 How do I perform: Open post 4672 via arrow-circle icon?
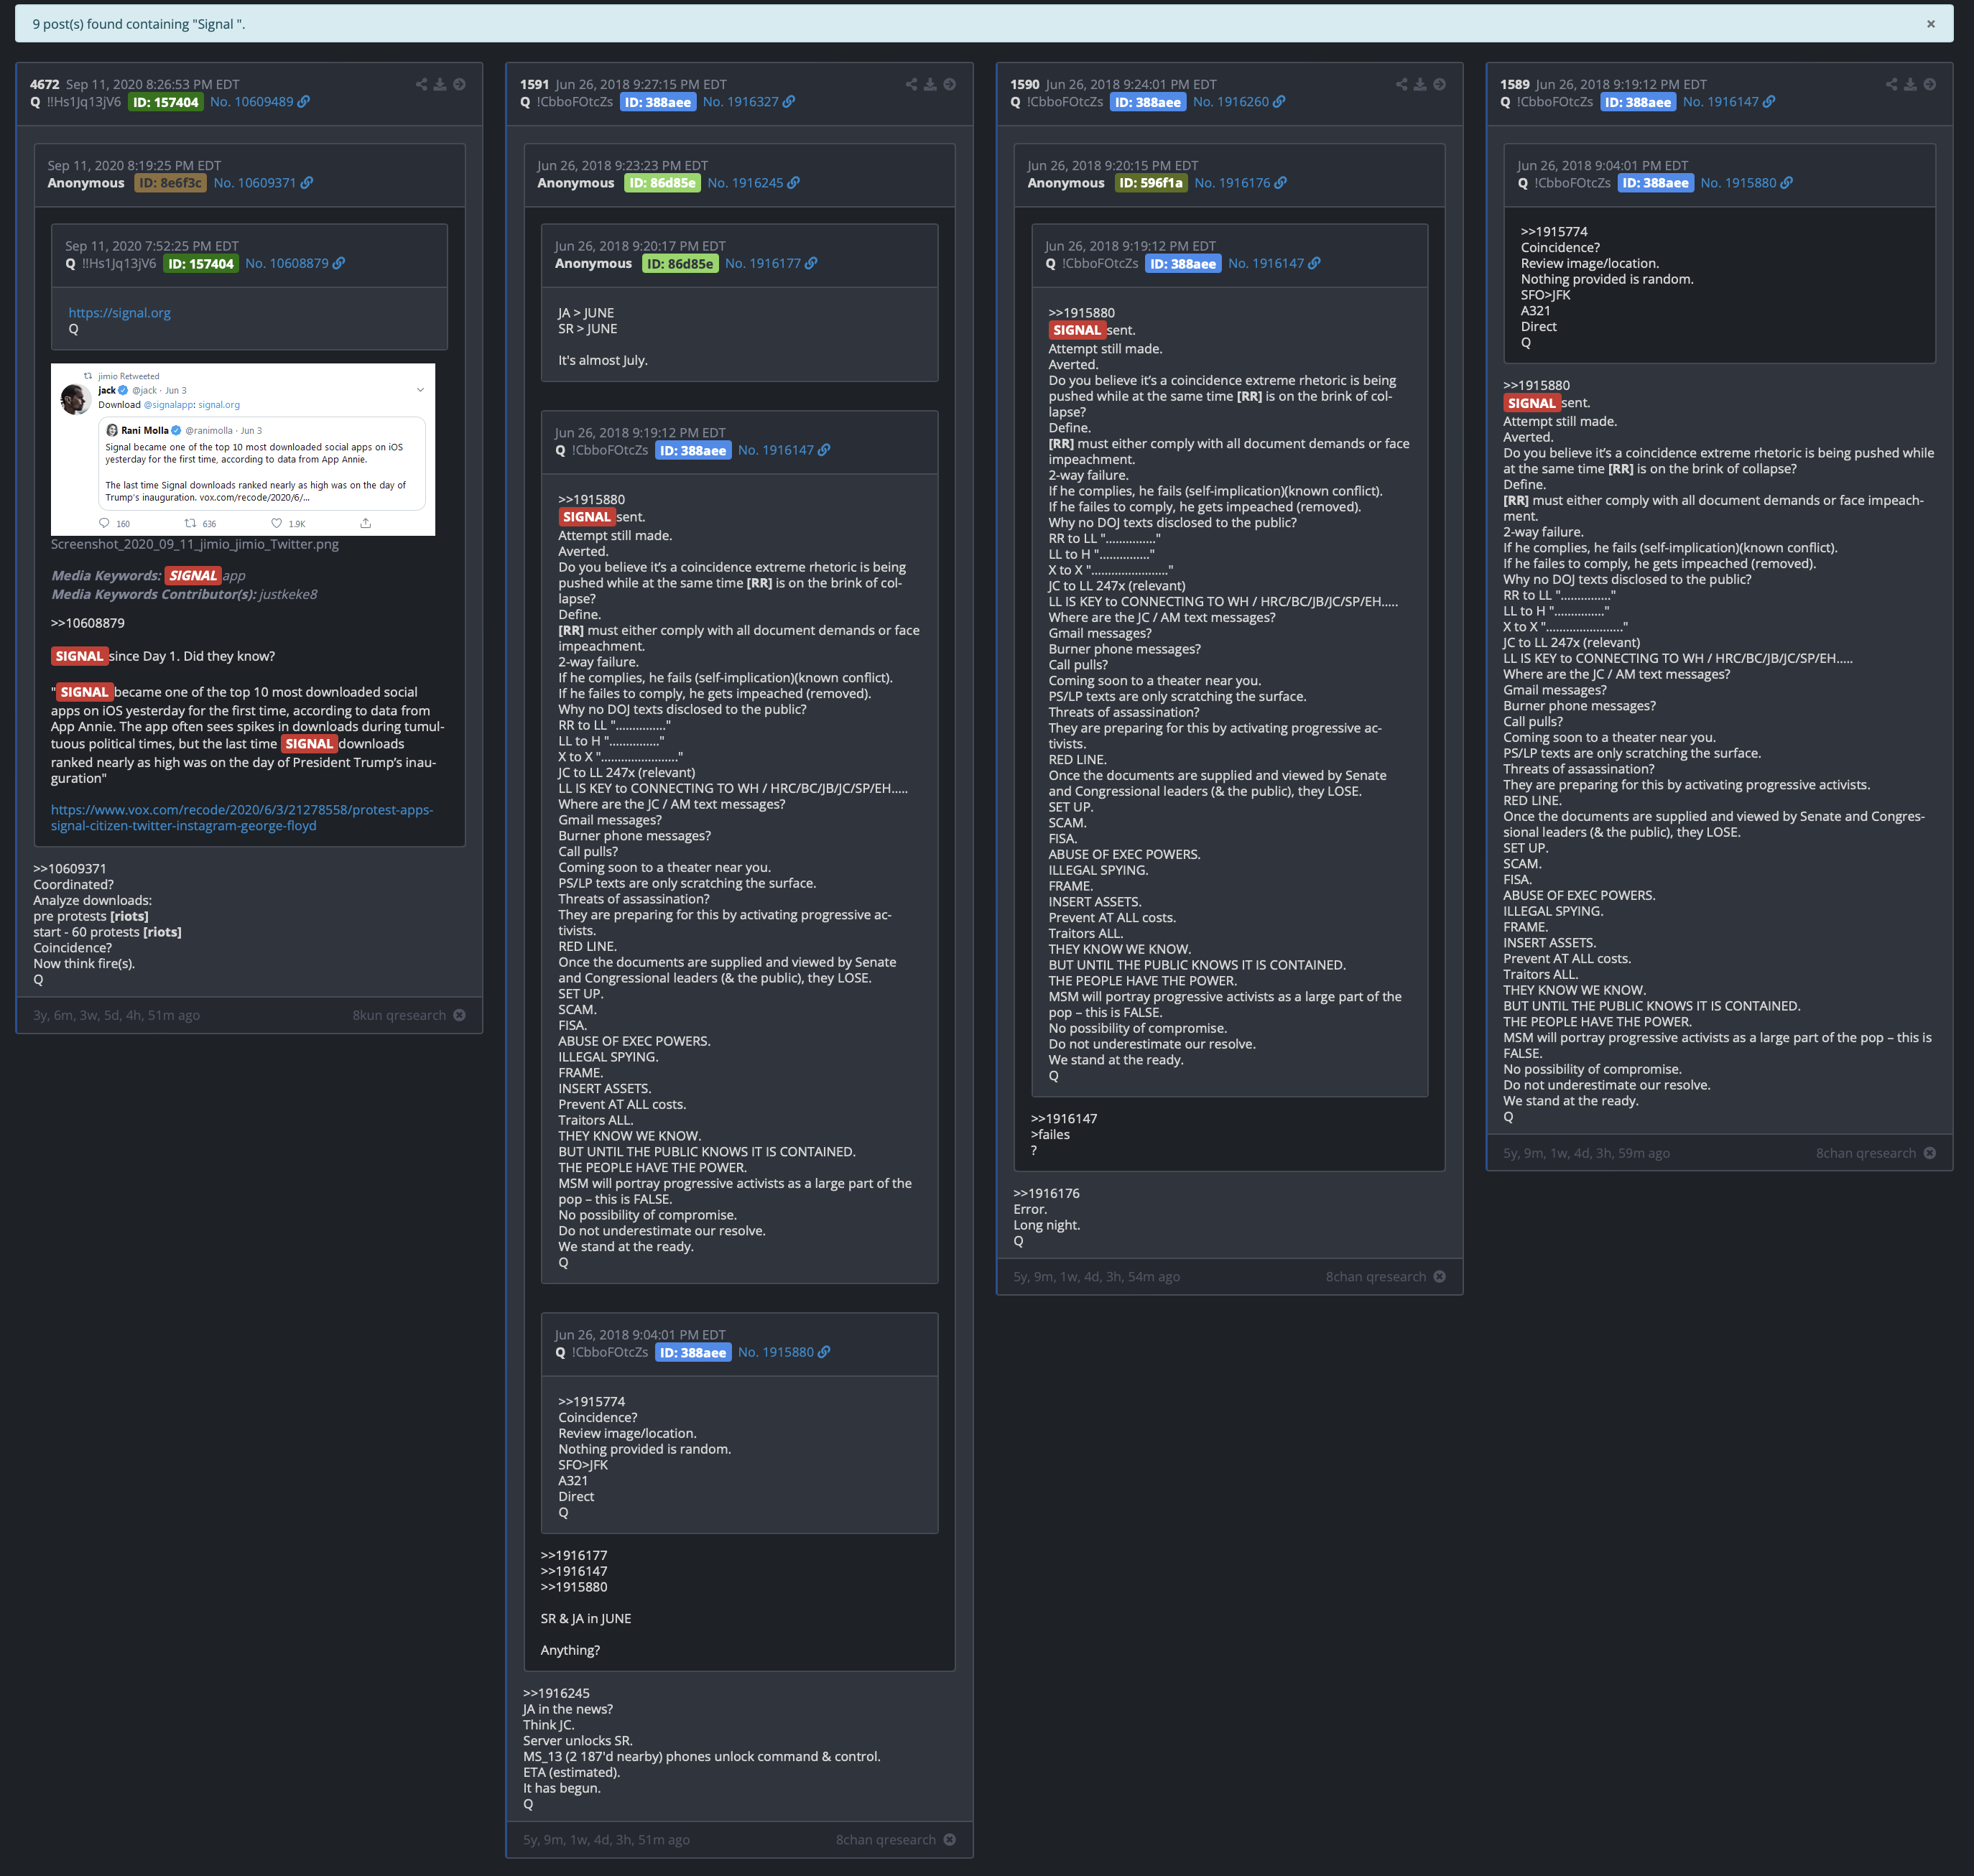459,84
